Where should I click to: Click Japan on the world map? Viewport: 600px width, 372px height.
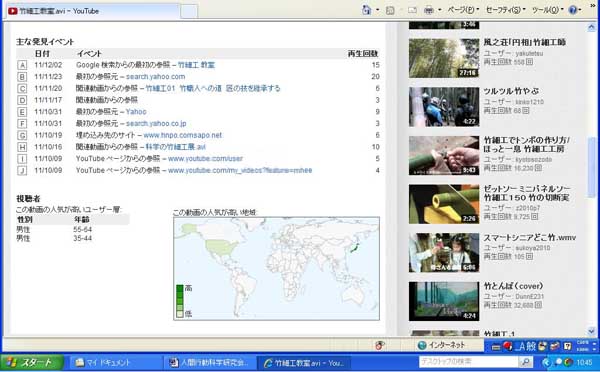coord(354,248)
